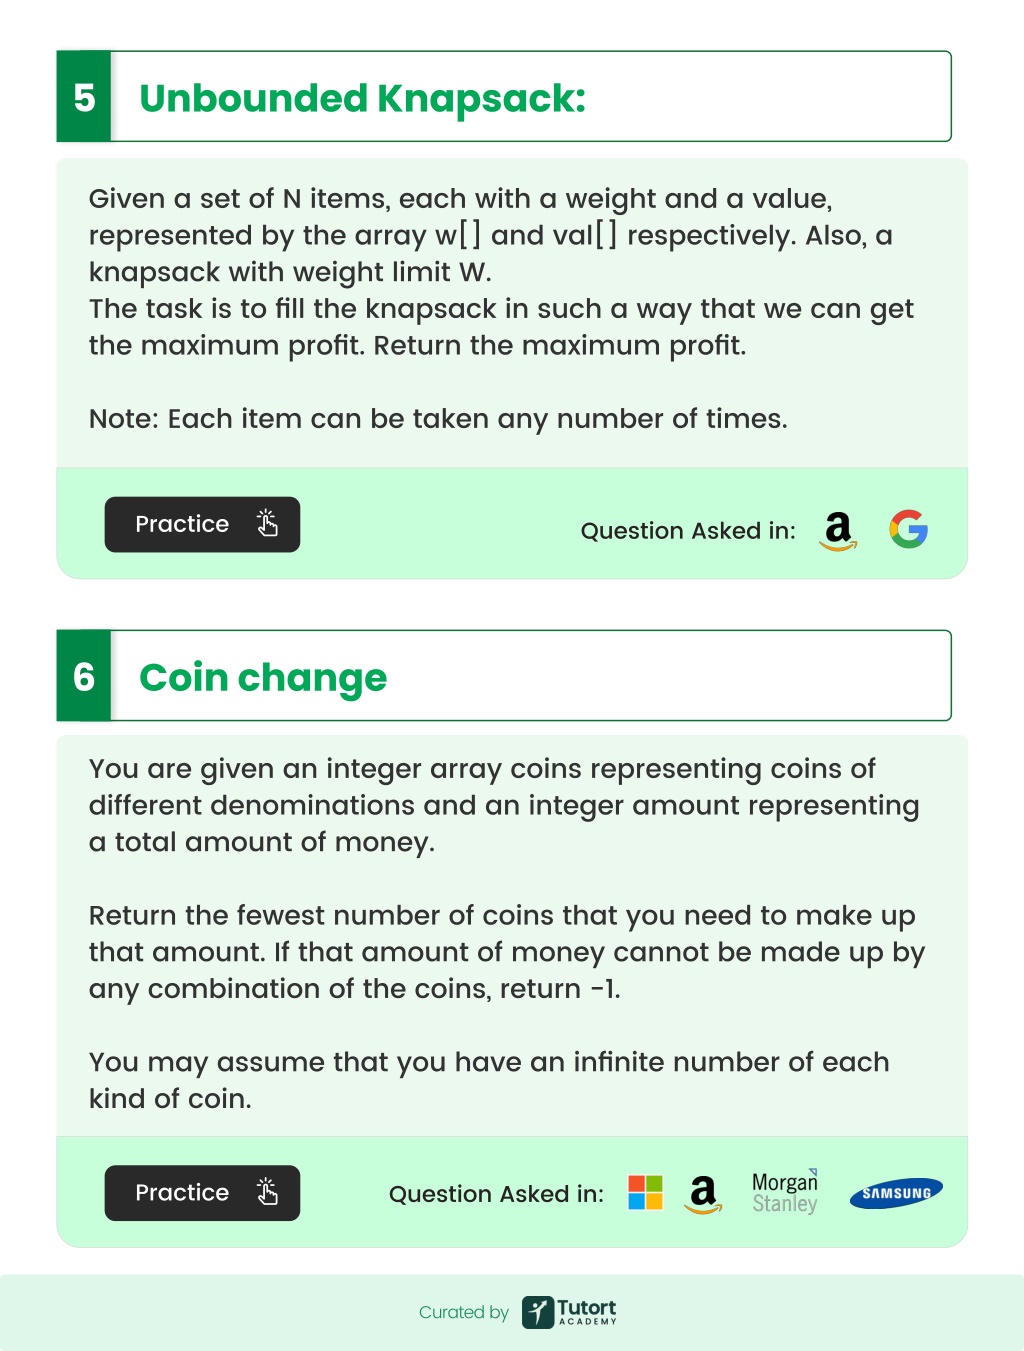The height and width of the screenshot is (1351, 1024).
Task: Click the Tutort Academy logo in footer
Action: [x=569, y=1312]
